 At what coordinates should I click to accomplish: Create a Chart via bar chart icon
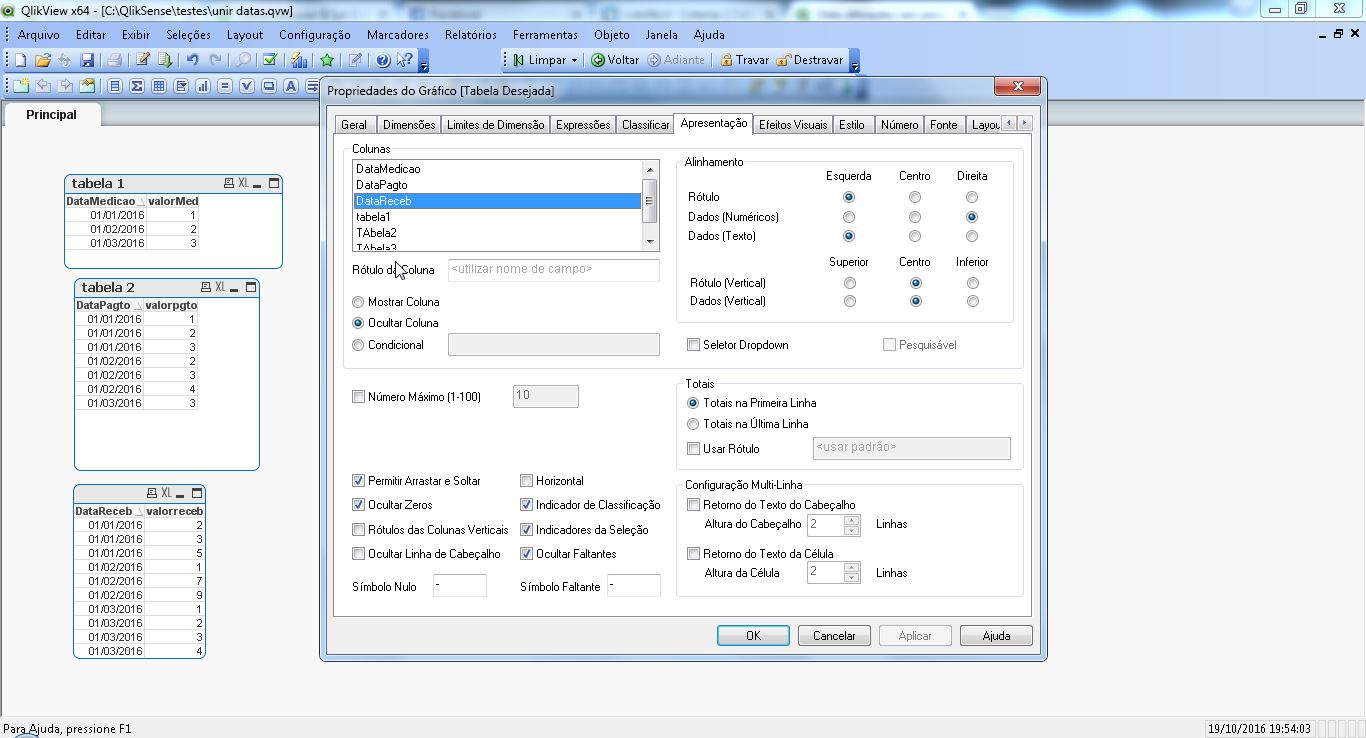click(x=203, y=86)
